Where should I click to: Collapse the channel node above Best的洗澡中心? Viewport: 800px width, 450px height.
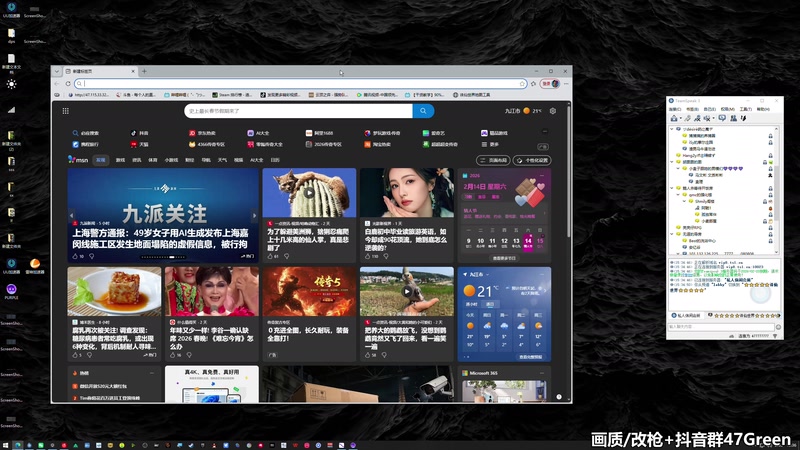[x=671, y=234]
